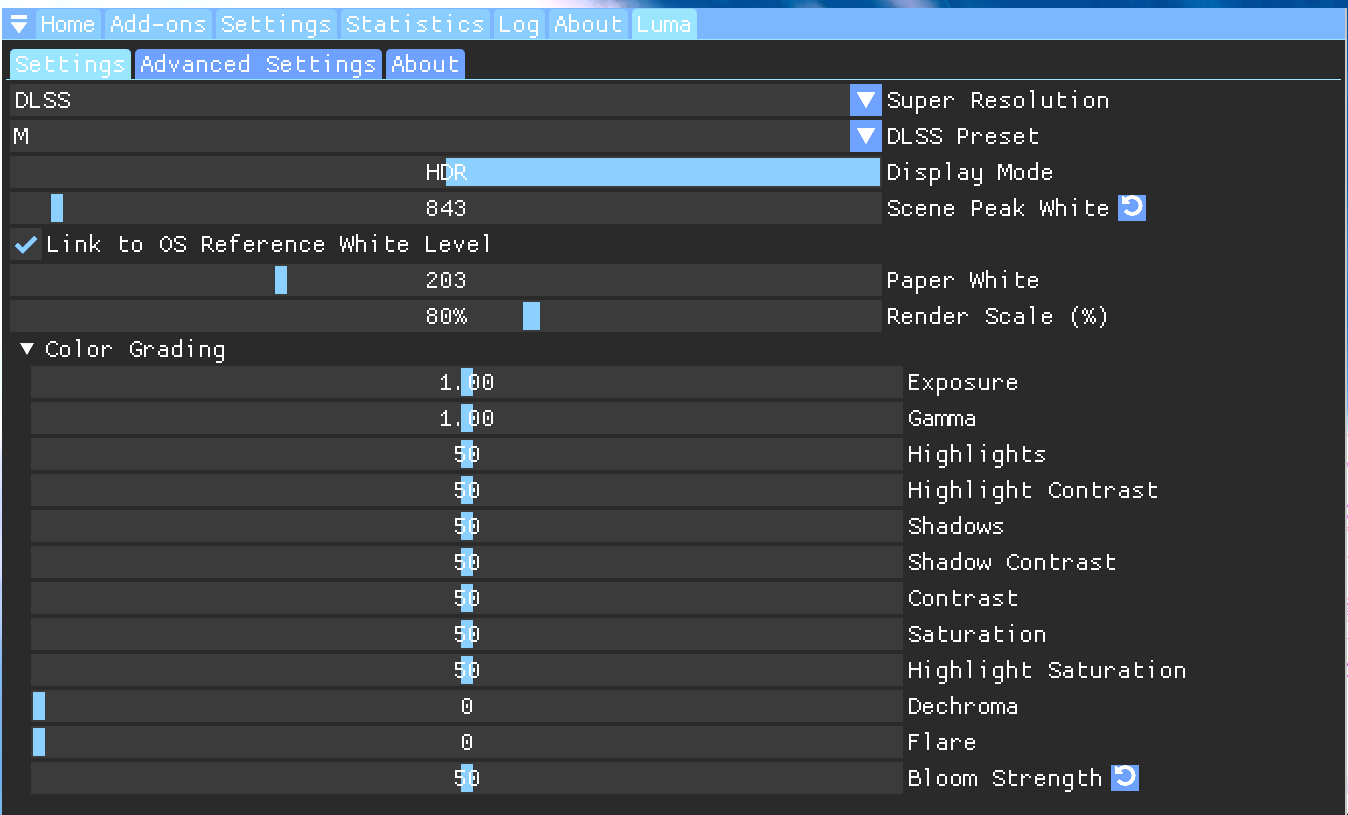The width and height of the screenshot is (1348, 815).
Task: Click the Highlight Saturation label
Action: click(1047, 670)
